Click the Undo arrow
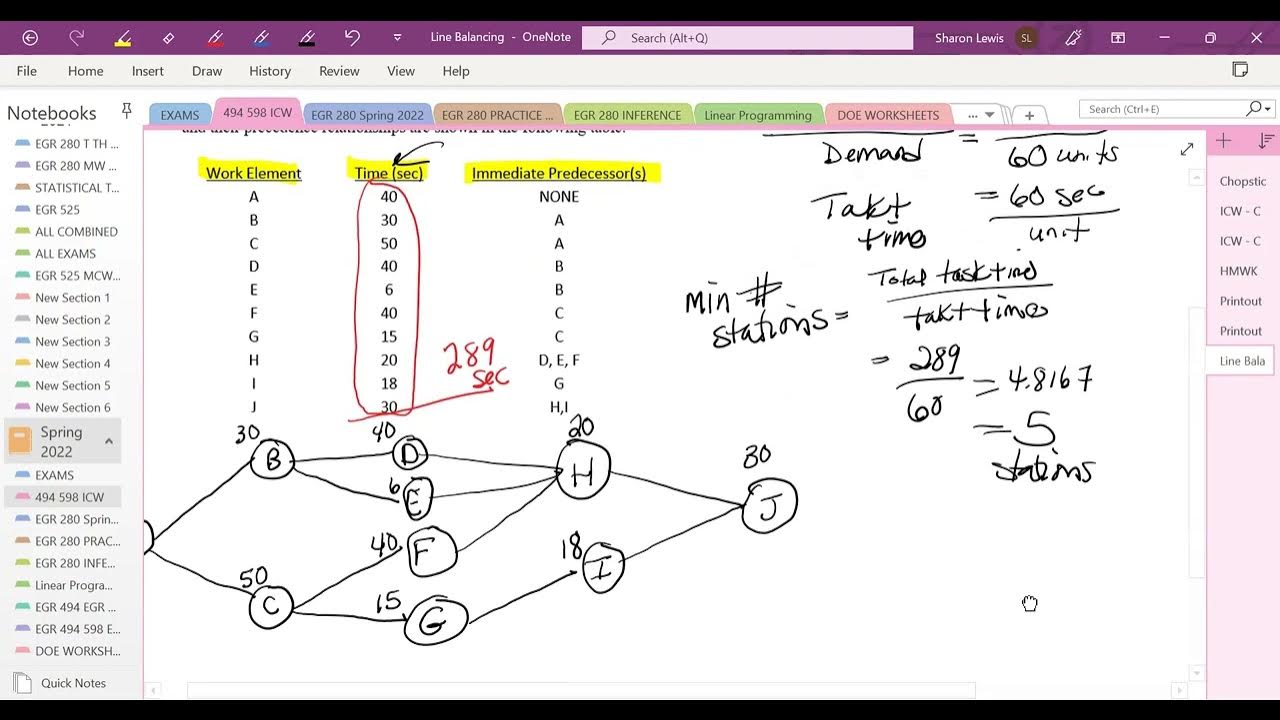This screenshot has width=1280, height=720. pyautogui.click(x=352, y=37)
